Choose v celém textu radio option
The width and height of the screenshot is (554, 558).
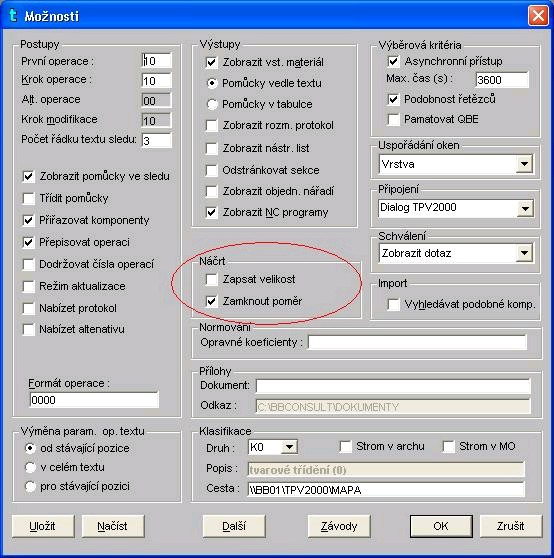(30, 467)
